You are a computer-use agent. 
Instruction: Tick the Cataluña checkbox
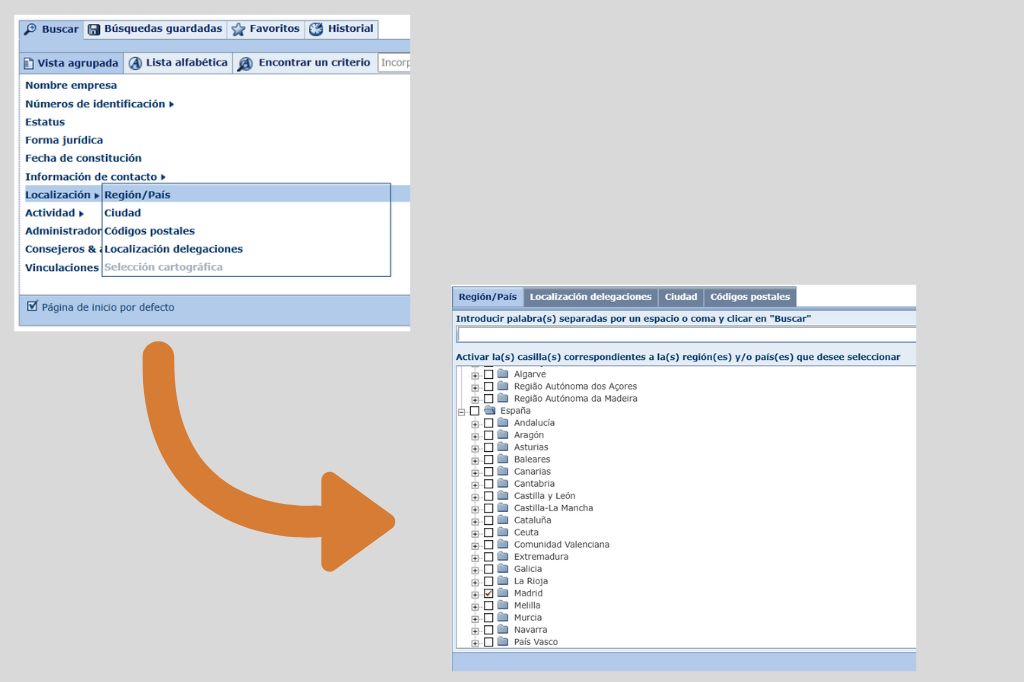click(x=489, y=520)
